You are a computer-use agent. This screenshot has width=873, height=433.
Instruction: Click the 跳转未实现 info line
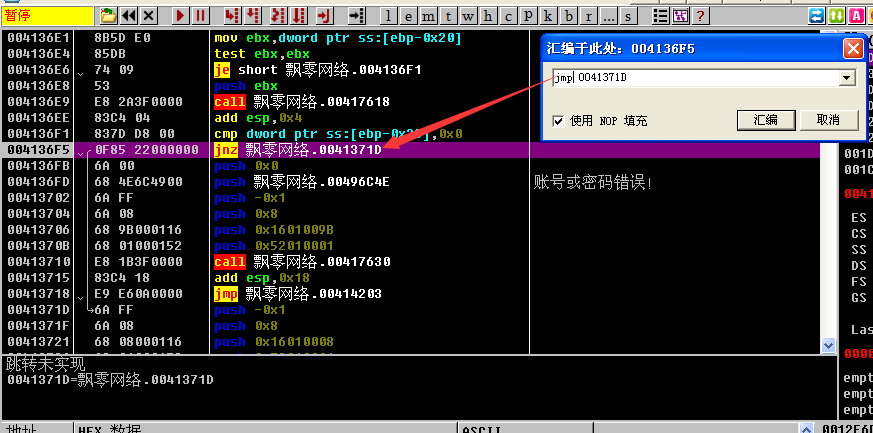point(46,365)
